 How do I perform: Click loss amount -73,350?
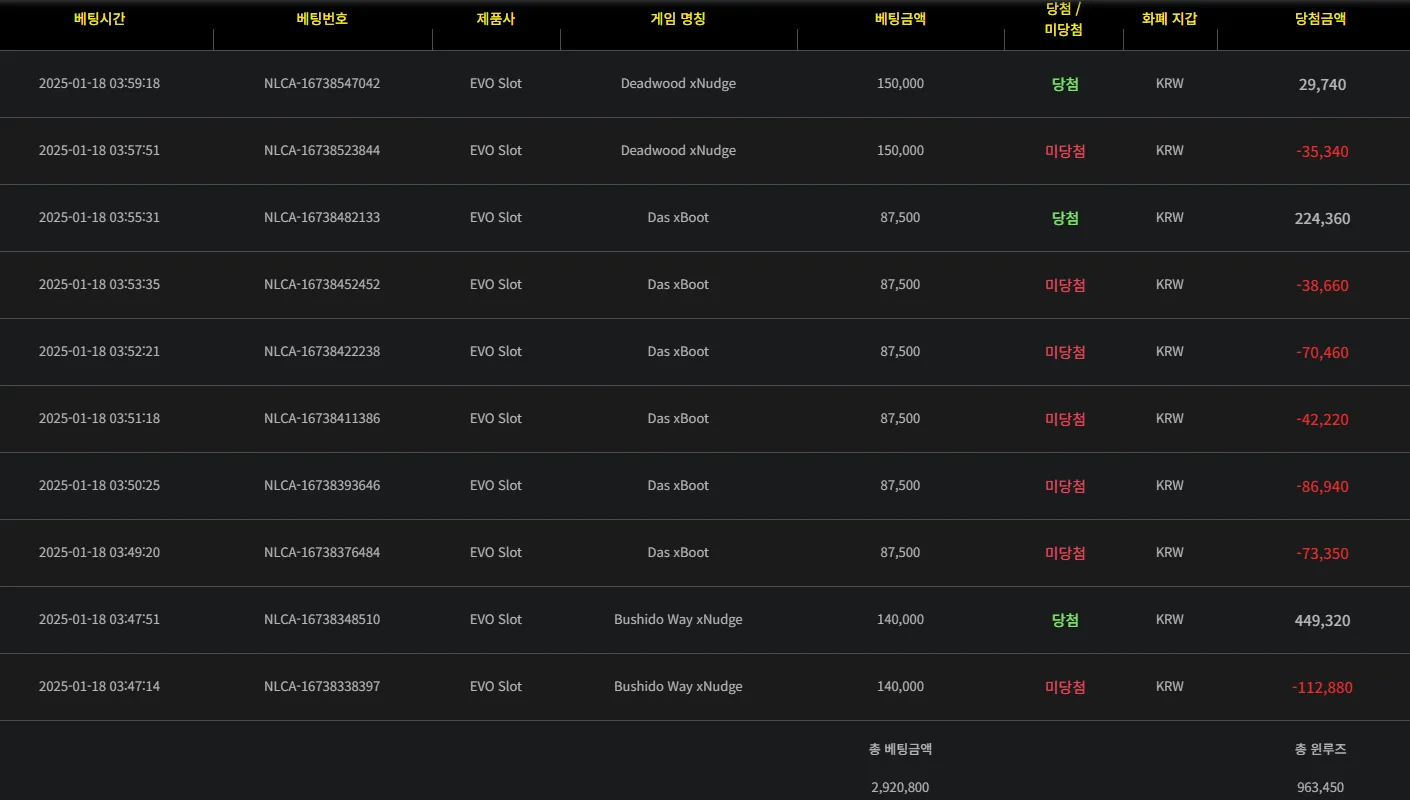coord(1322,554)
